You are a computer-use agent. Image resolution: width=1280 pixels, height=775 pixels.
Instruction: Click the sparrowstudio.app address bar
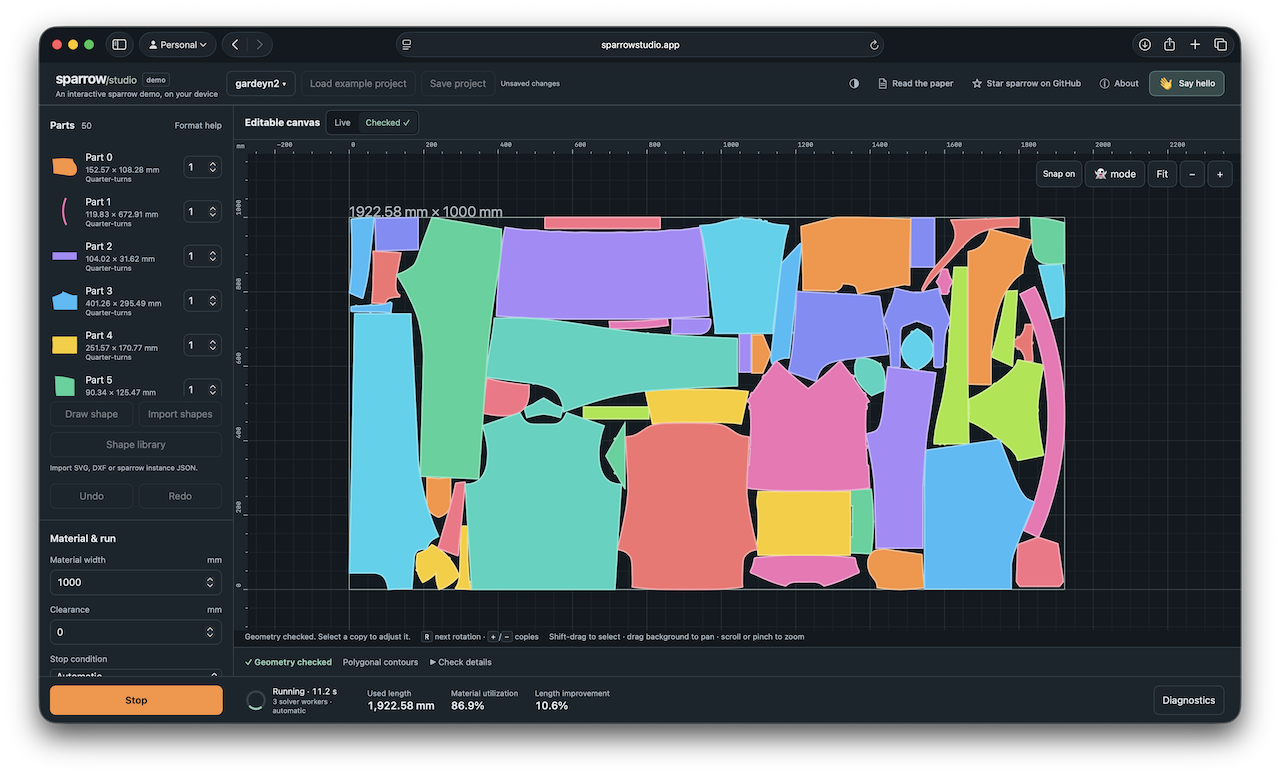(x=640, y=45)
